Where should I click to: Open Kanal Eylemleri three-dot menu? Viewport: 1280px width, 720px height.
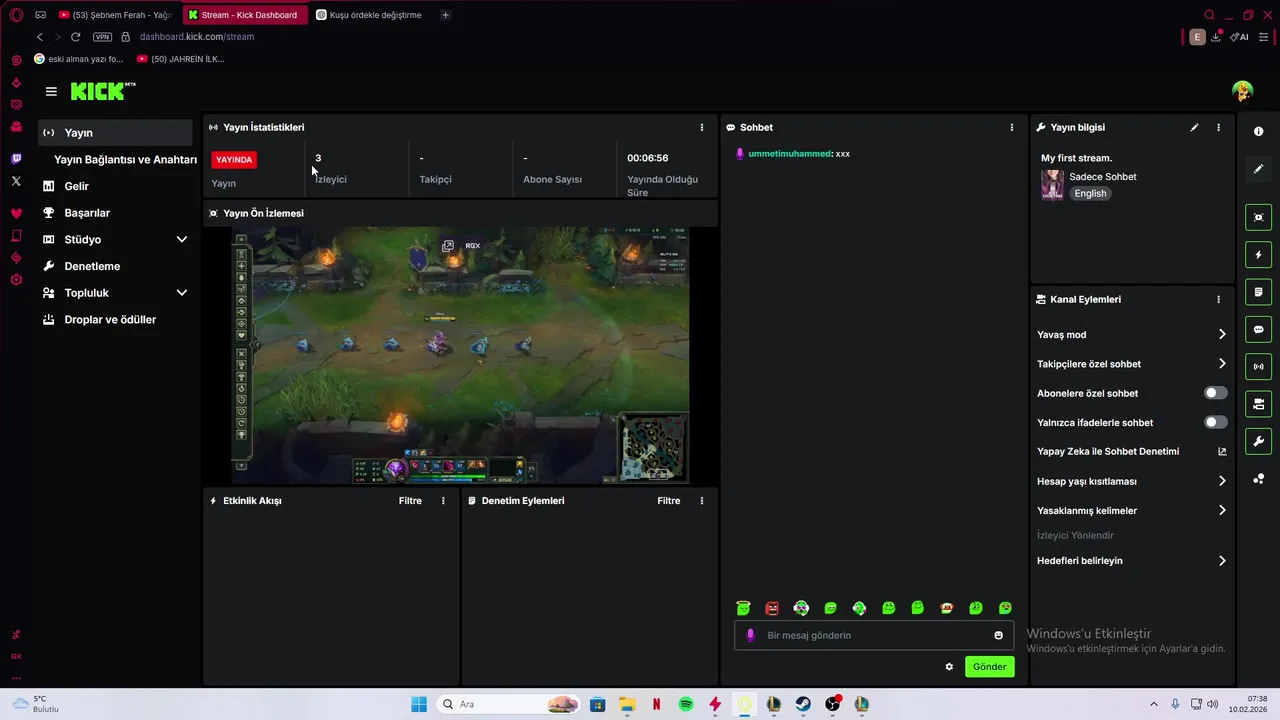[x=1218, y=300]
